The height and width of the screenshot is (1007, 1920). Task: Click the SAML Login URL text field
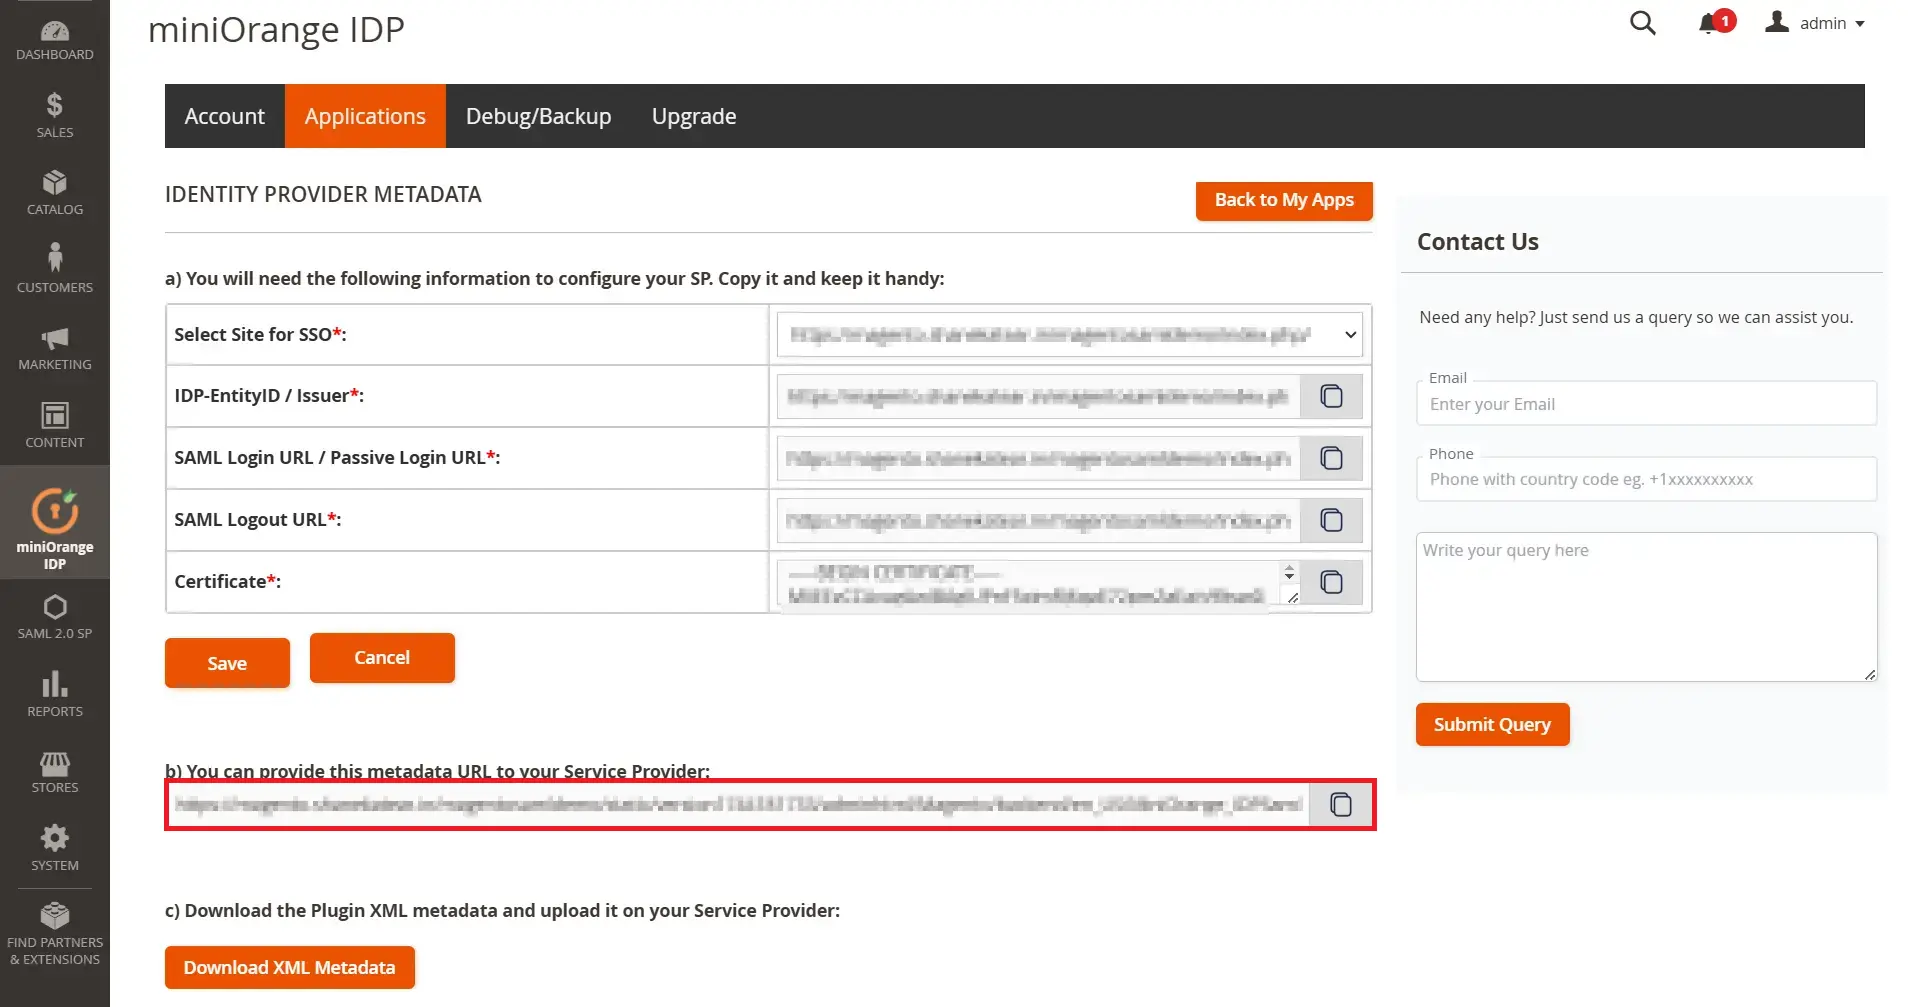1038,458
